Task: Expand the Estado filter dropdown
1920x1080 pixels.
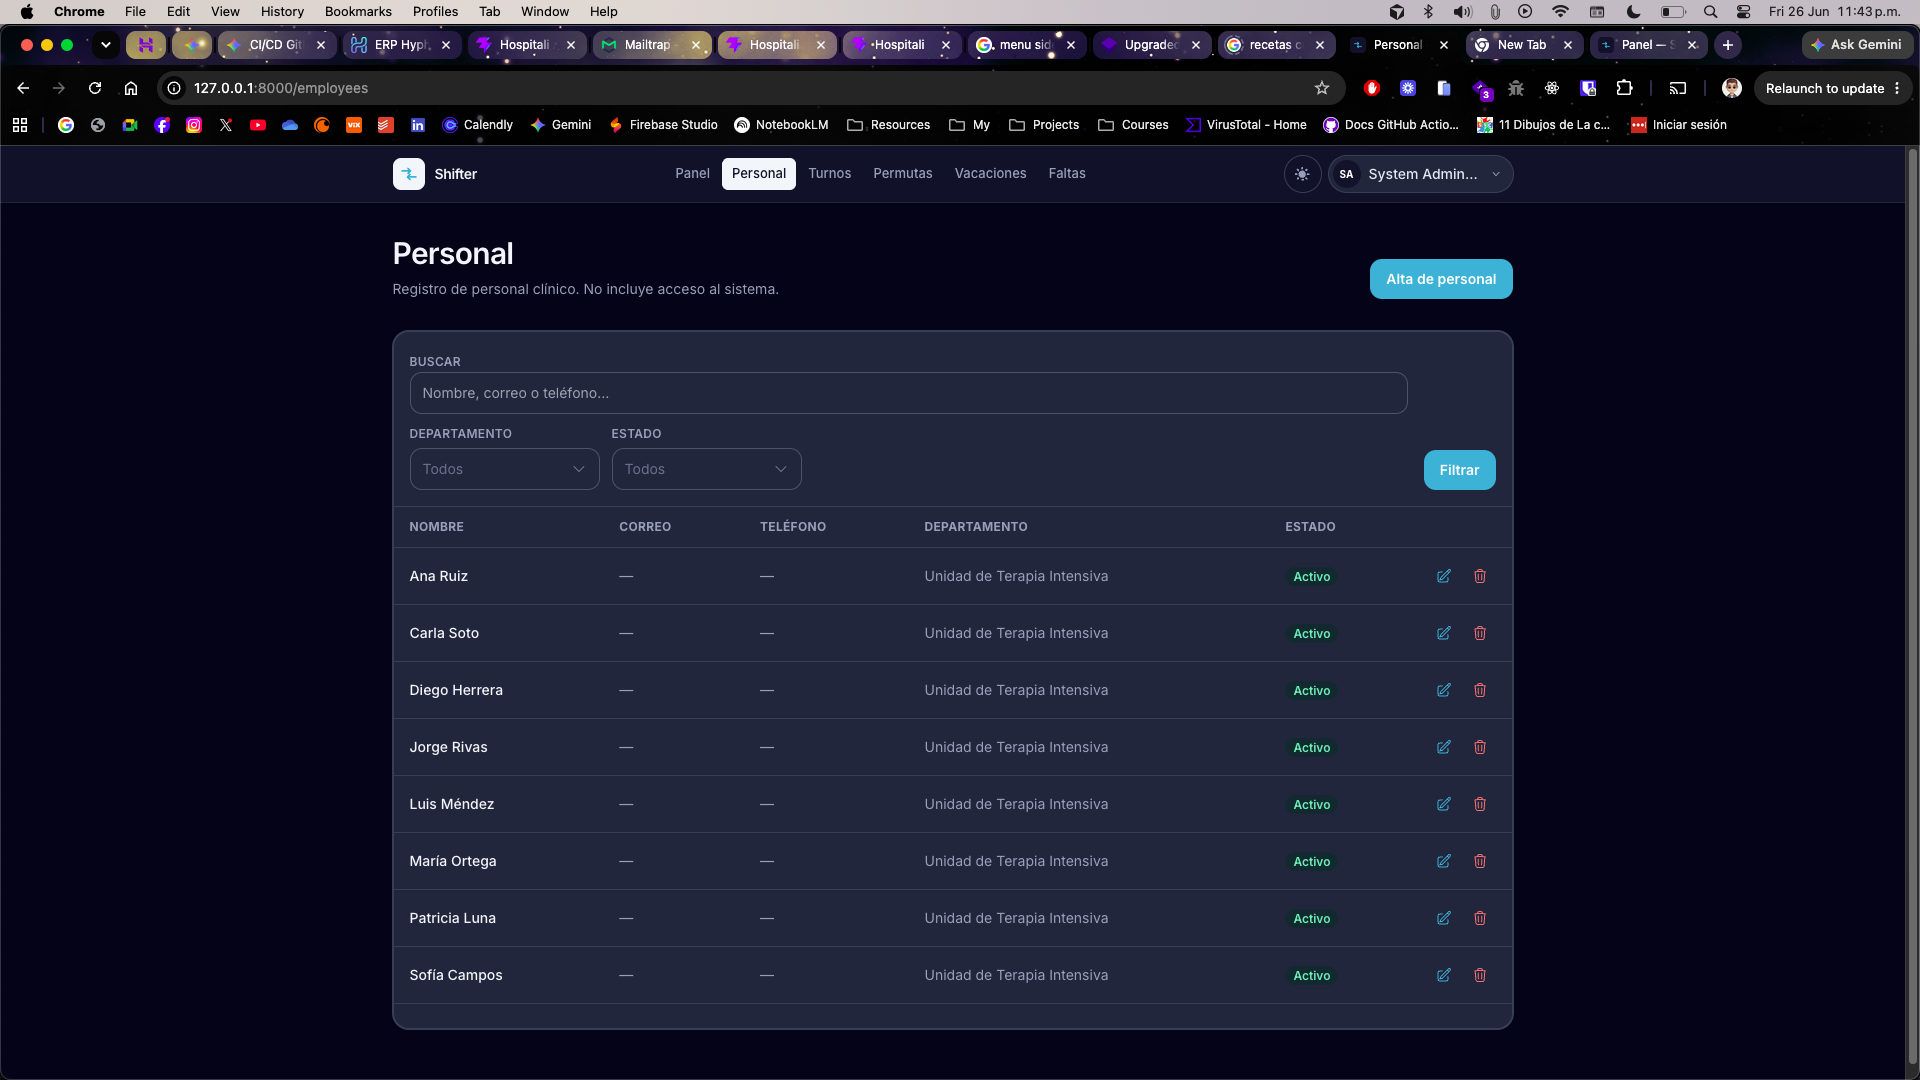Action: [706, 469]
